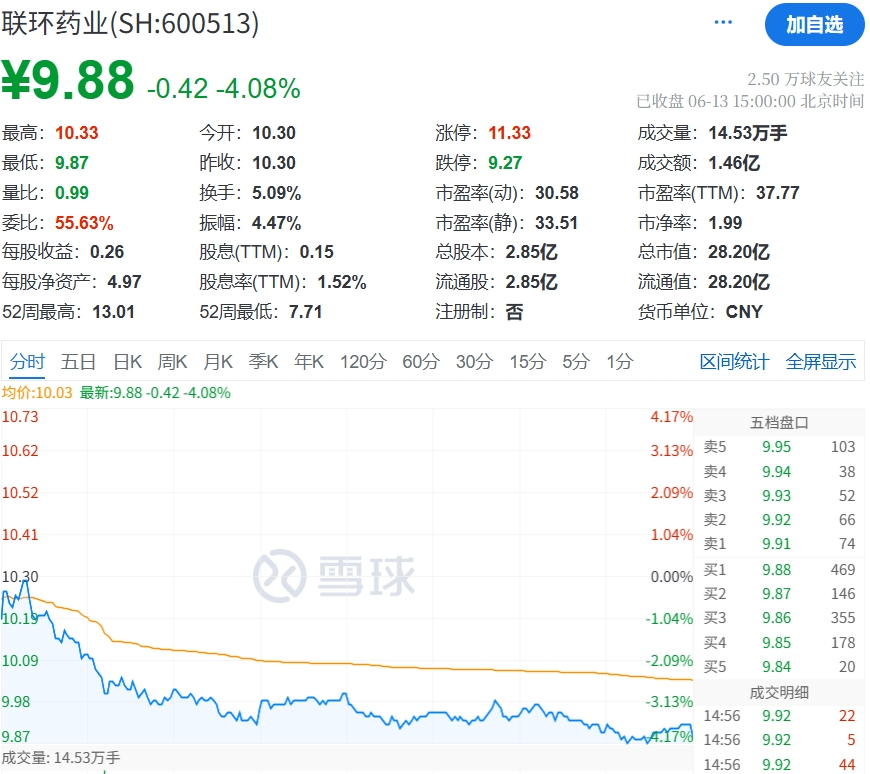Screen dimensions: 870x774
Task: Select the 卖4 order row at 9.94
Action: coord(779,472)
